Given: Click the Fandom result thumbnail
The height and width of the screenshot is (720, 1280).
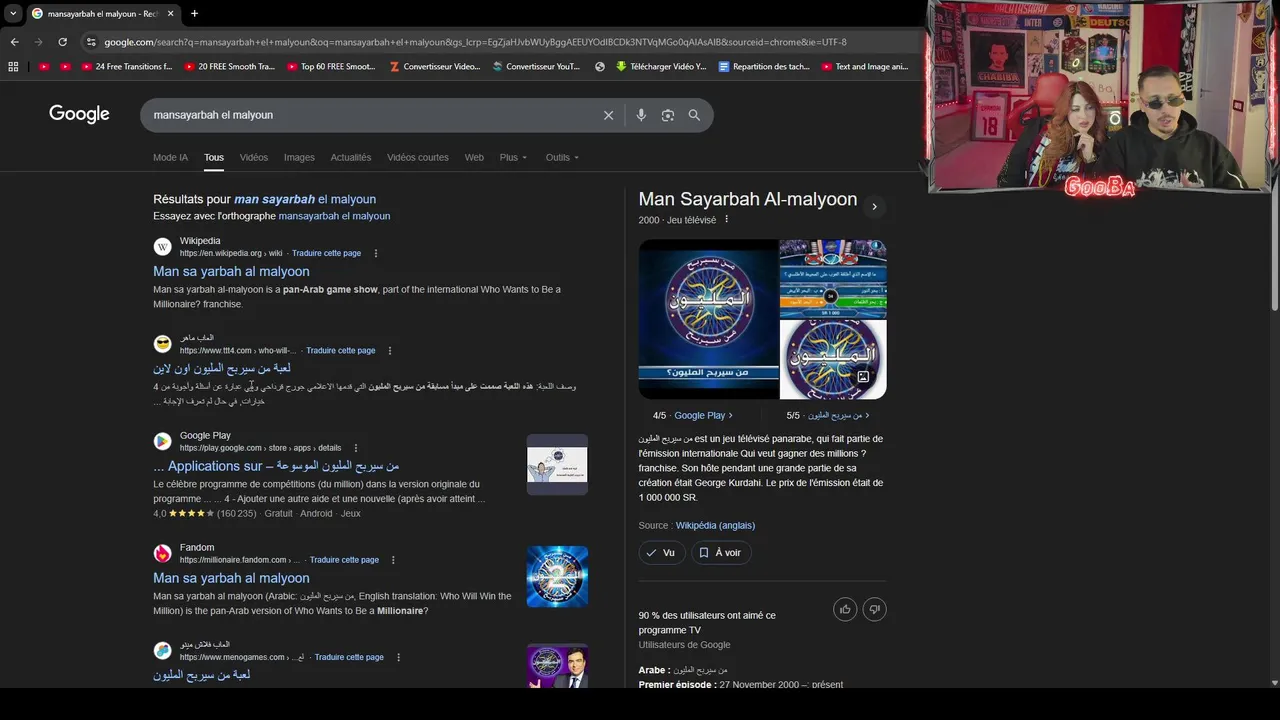Looking at the screenshot, I should [x=557, y=576].
